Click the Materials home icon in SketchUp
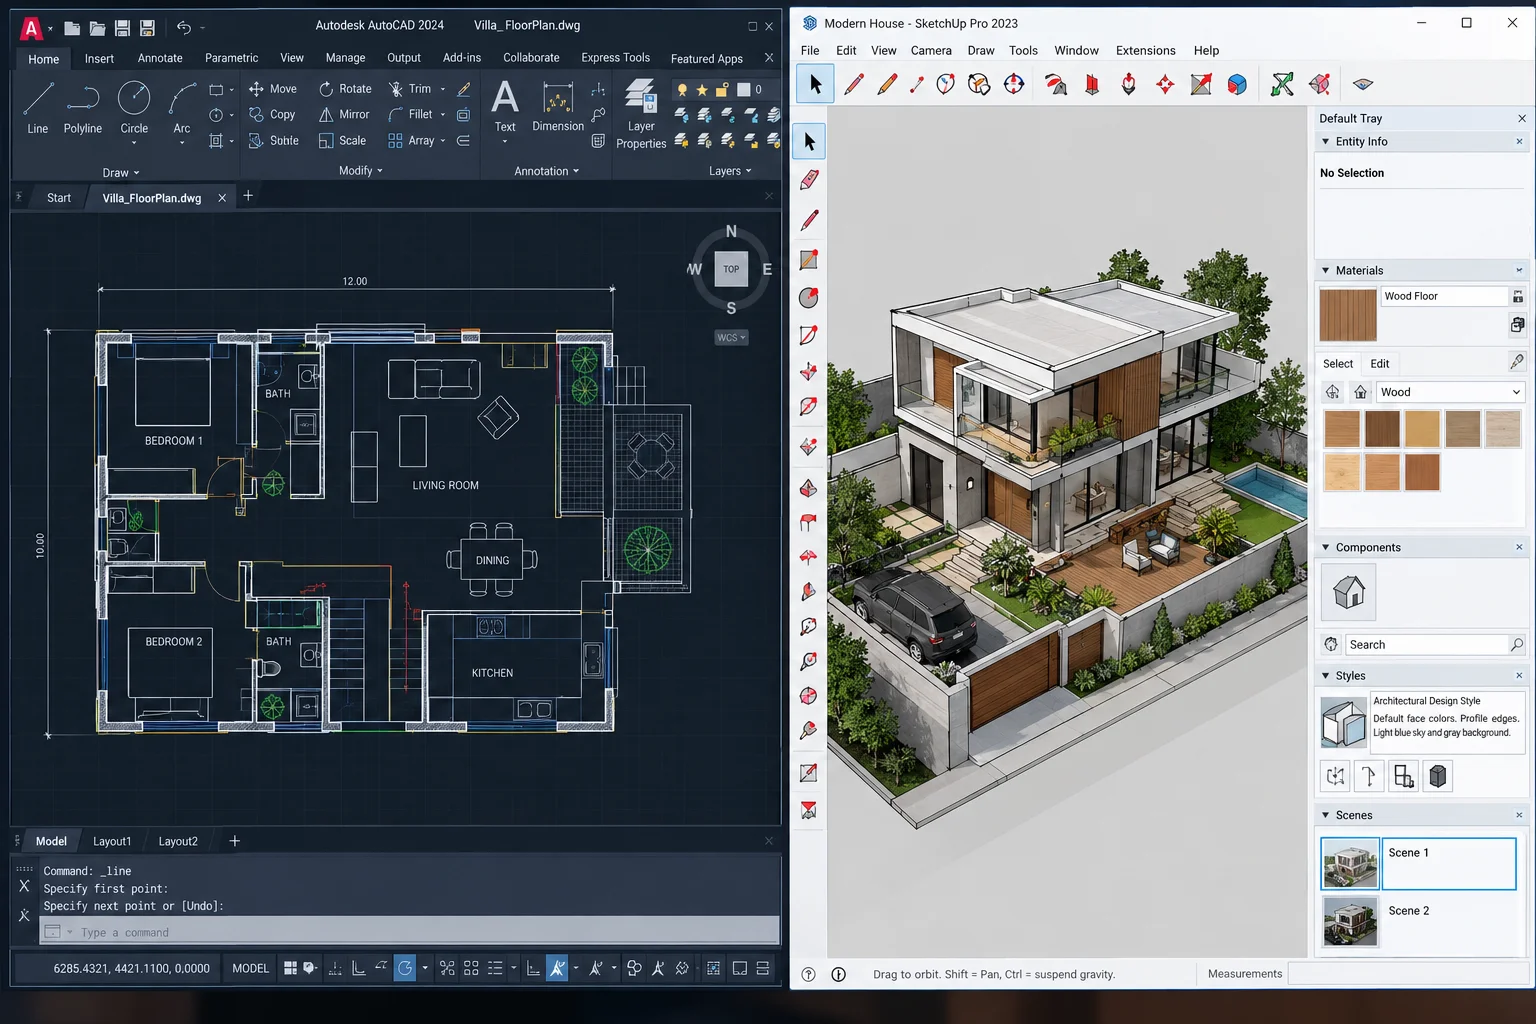The height and width of the screenshot is (1024, 1536). pyautogui.click(x=1360, y=392)
